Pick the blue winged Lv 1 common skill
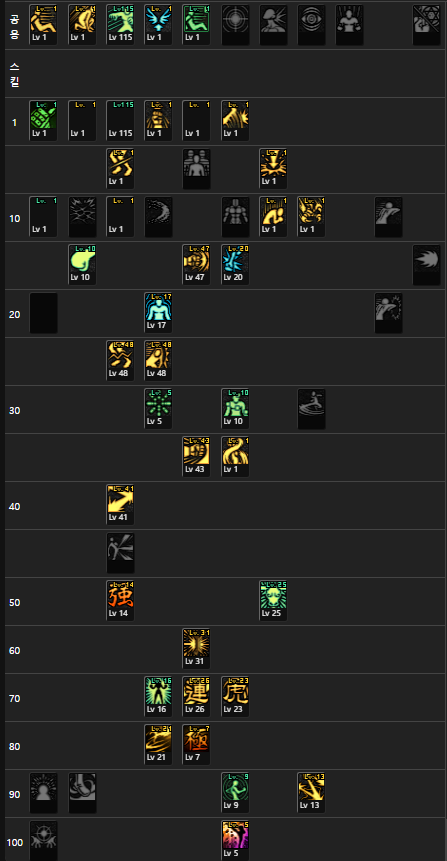This screenshot has width=447, height=861. [x=158, y=25]
